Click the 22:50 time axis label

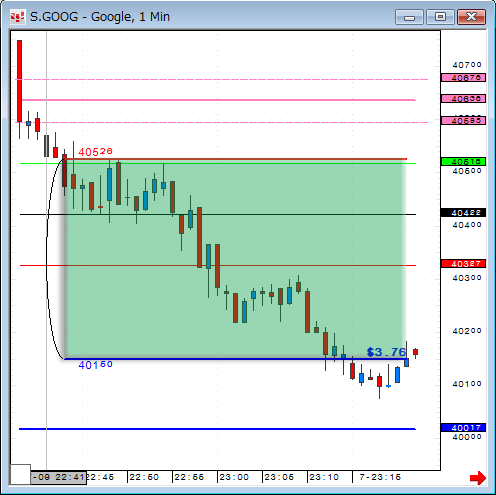(144, 477)
